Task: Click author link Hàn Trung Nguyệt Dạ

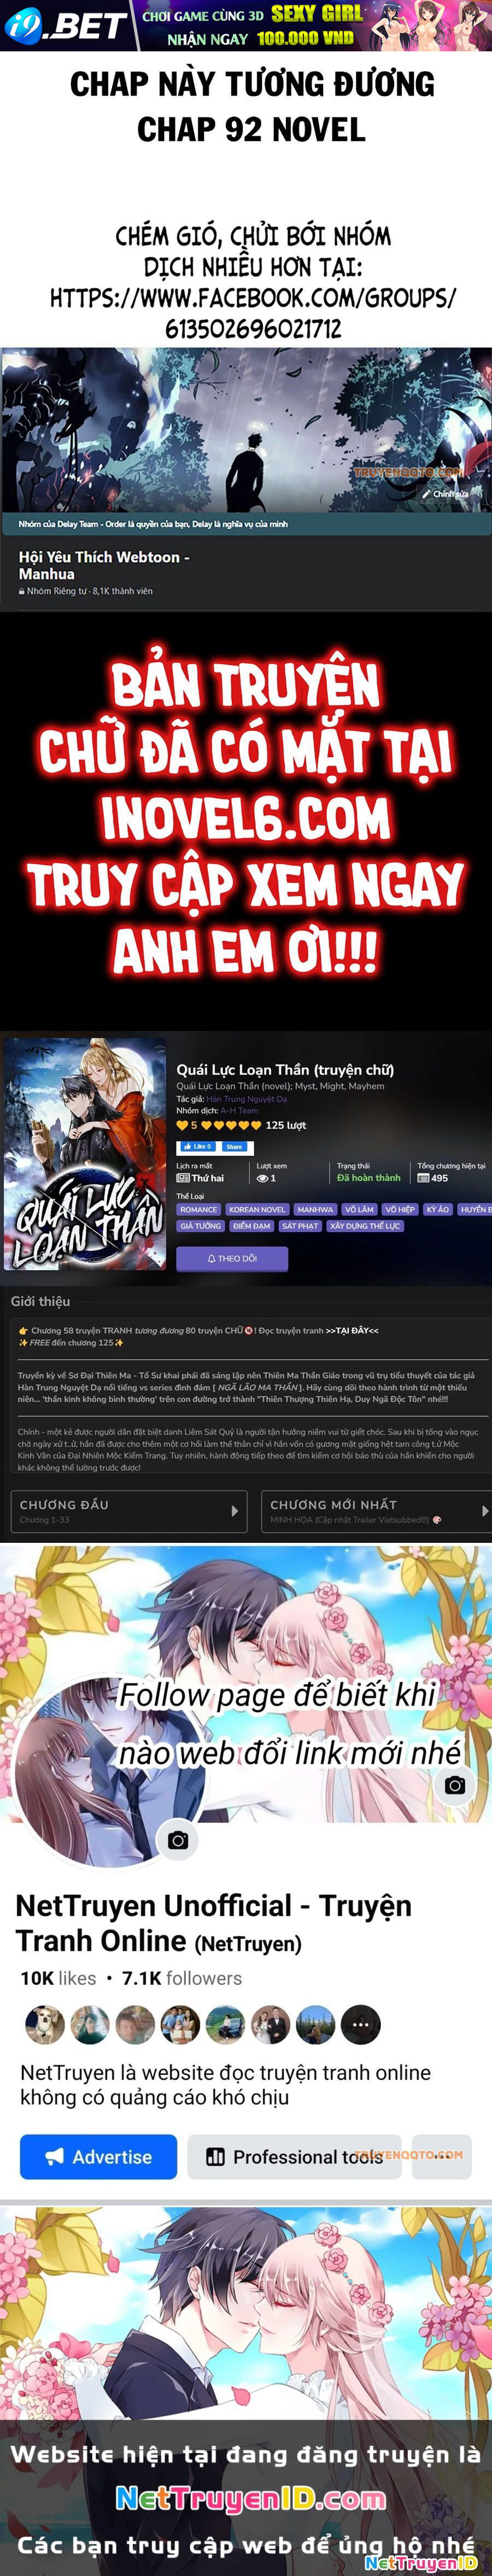Action: (246, 1098)
